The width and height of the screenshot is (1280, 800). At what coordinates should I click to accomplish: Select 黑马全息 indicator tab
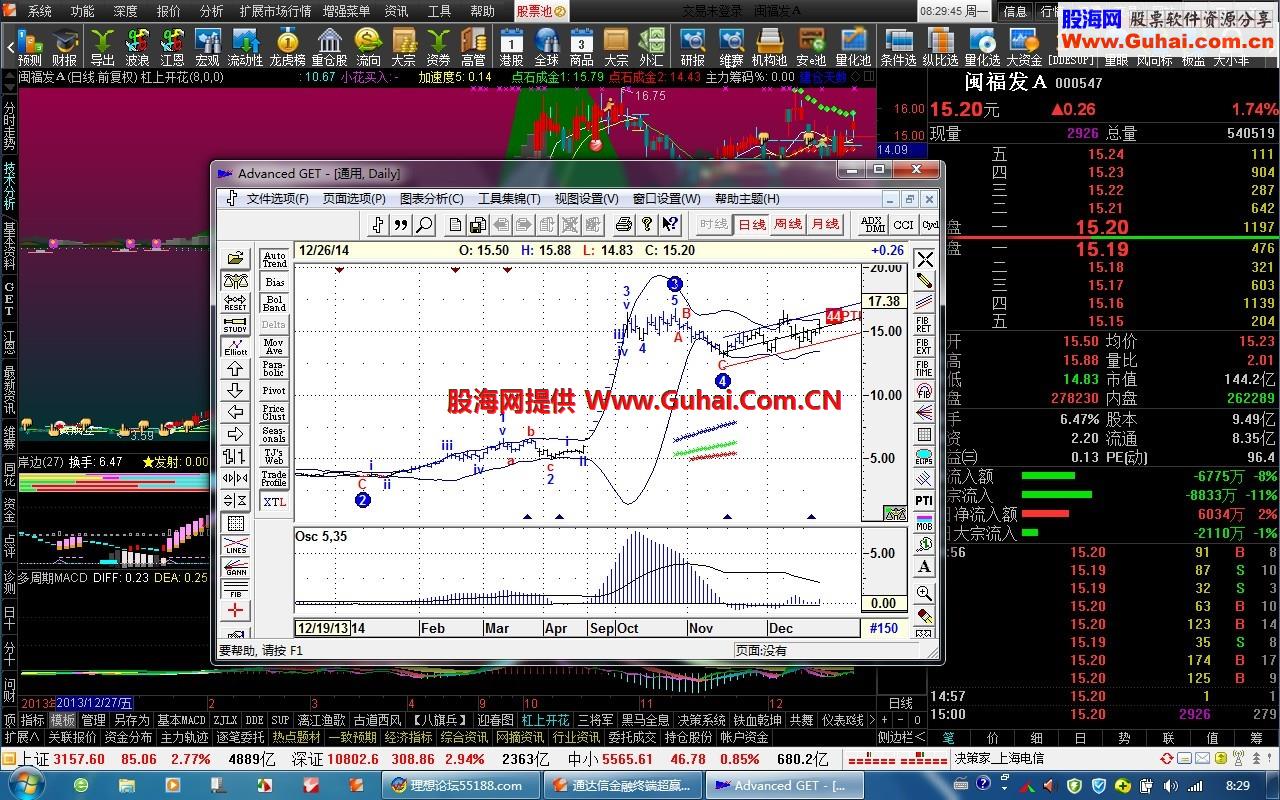pyautogui.click(x=645, y=720)
